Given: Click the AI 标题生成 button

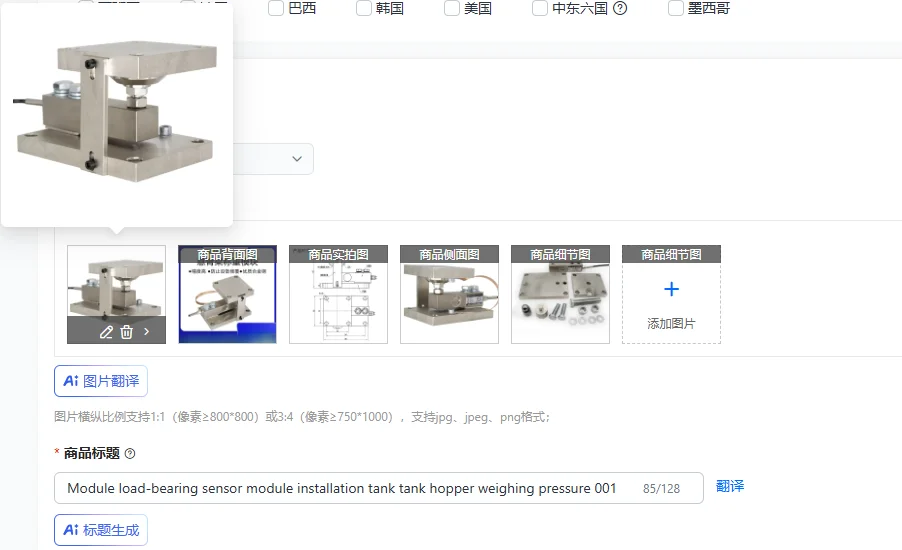Looking at the screenshot, I should point(101,530).
